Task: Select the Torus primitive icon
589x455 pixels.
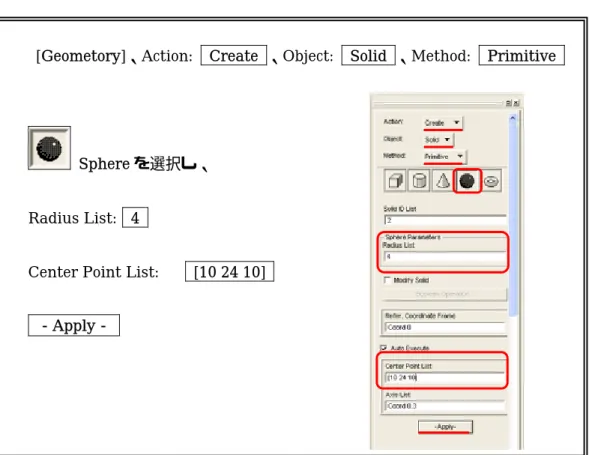Action: tap(491, 181)
